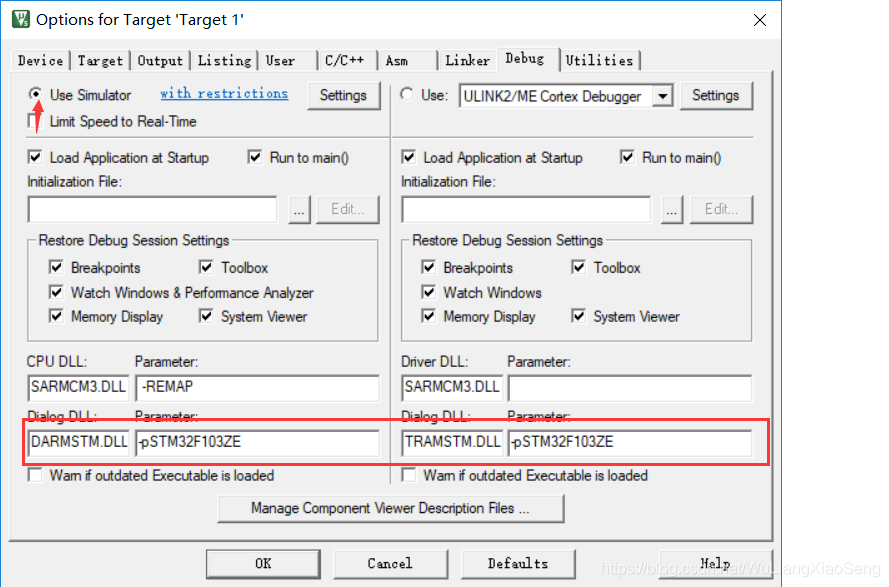
Task: Switch to the Linker tab
Action: 467,60
